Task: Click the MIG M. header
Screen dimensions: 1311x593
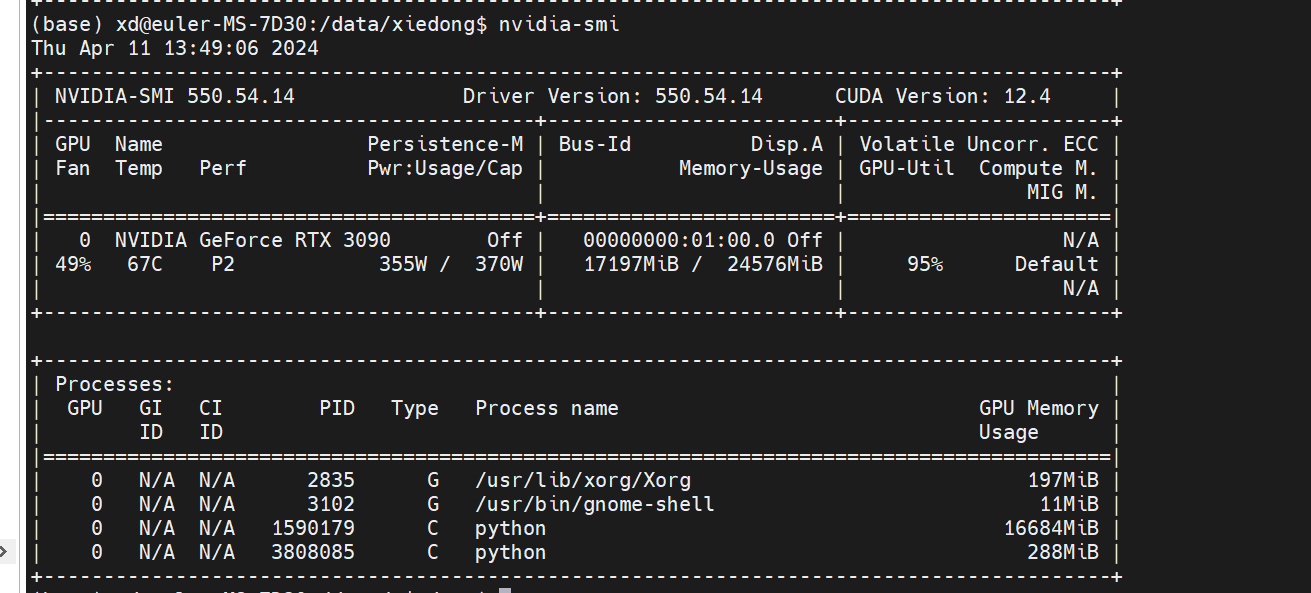Action: pos(1063,192)
